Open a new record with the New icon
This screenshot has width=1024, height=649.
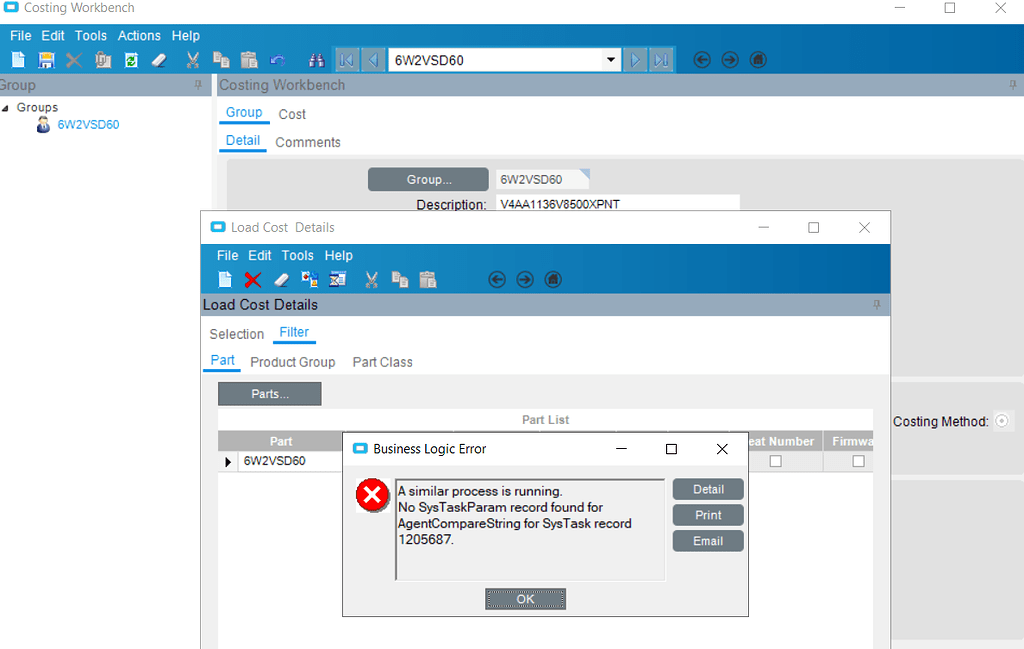point(17,59)
